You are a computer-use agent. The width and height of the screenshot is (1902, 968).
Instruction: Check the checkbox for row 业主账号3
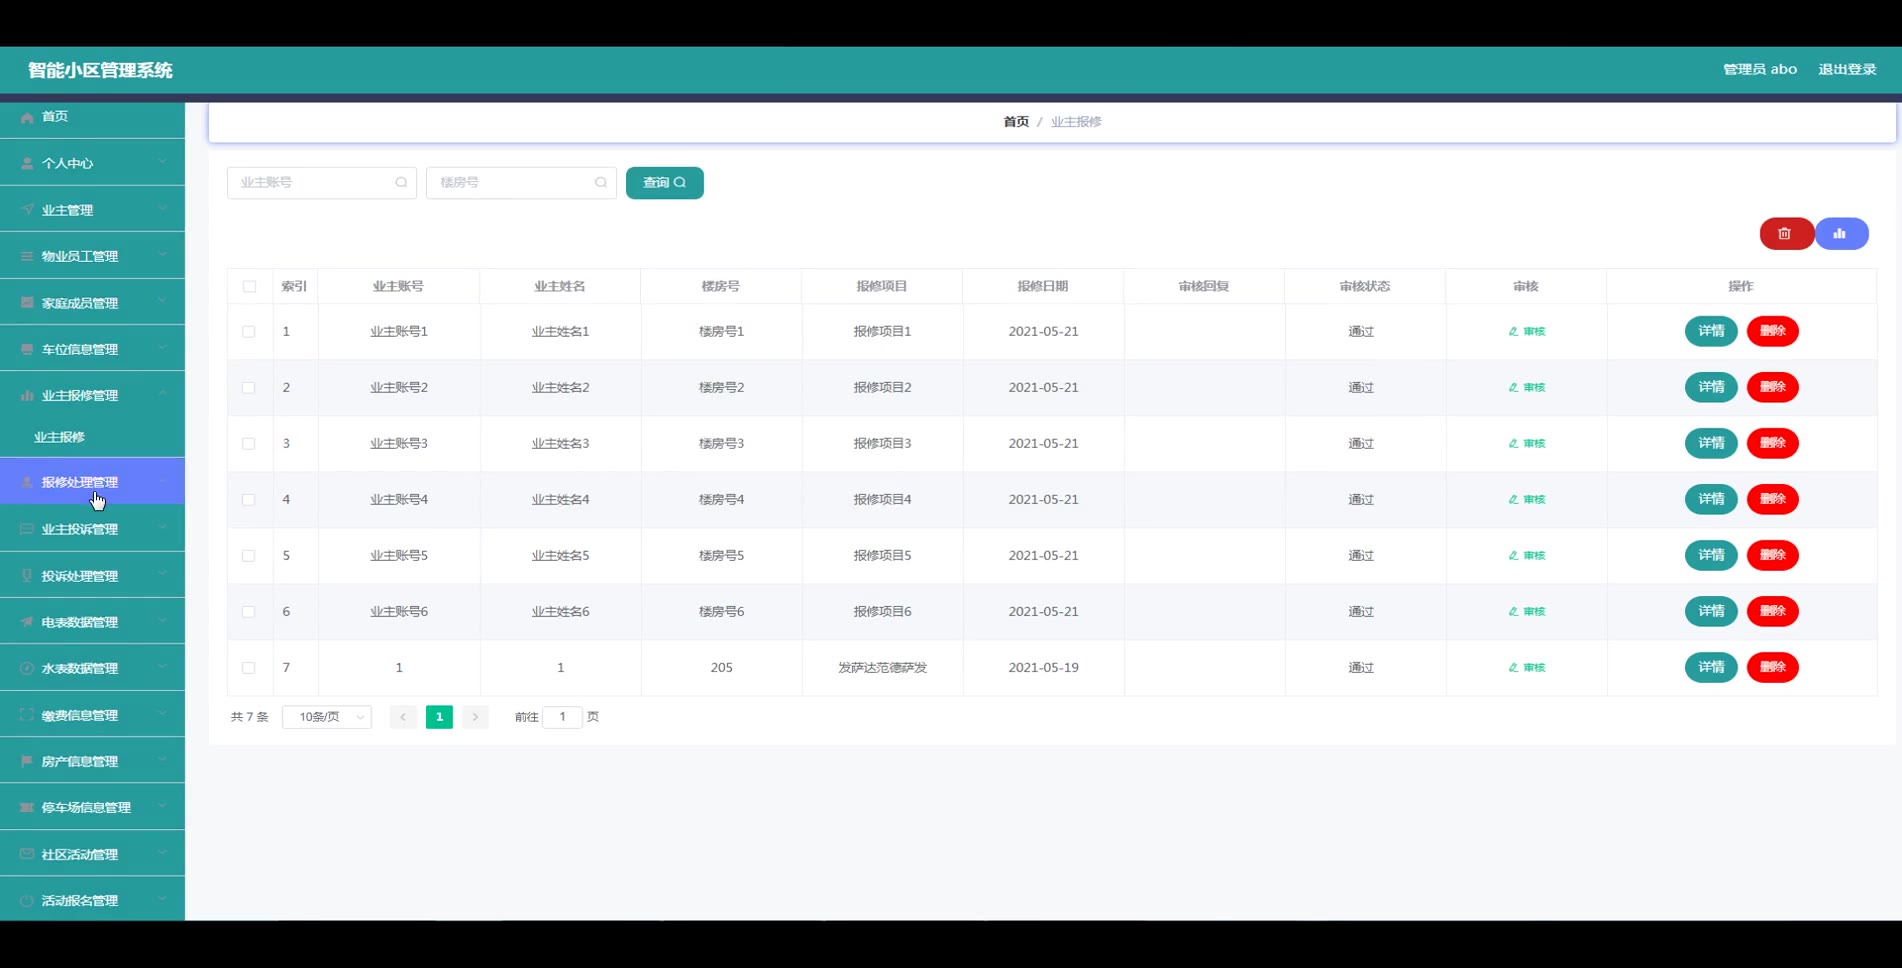[249, 443]
